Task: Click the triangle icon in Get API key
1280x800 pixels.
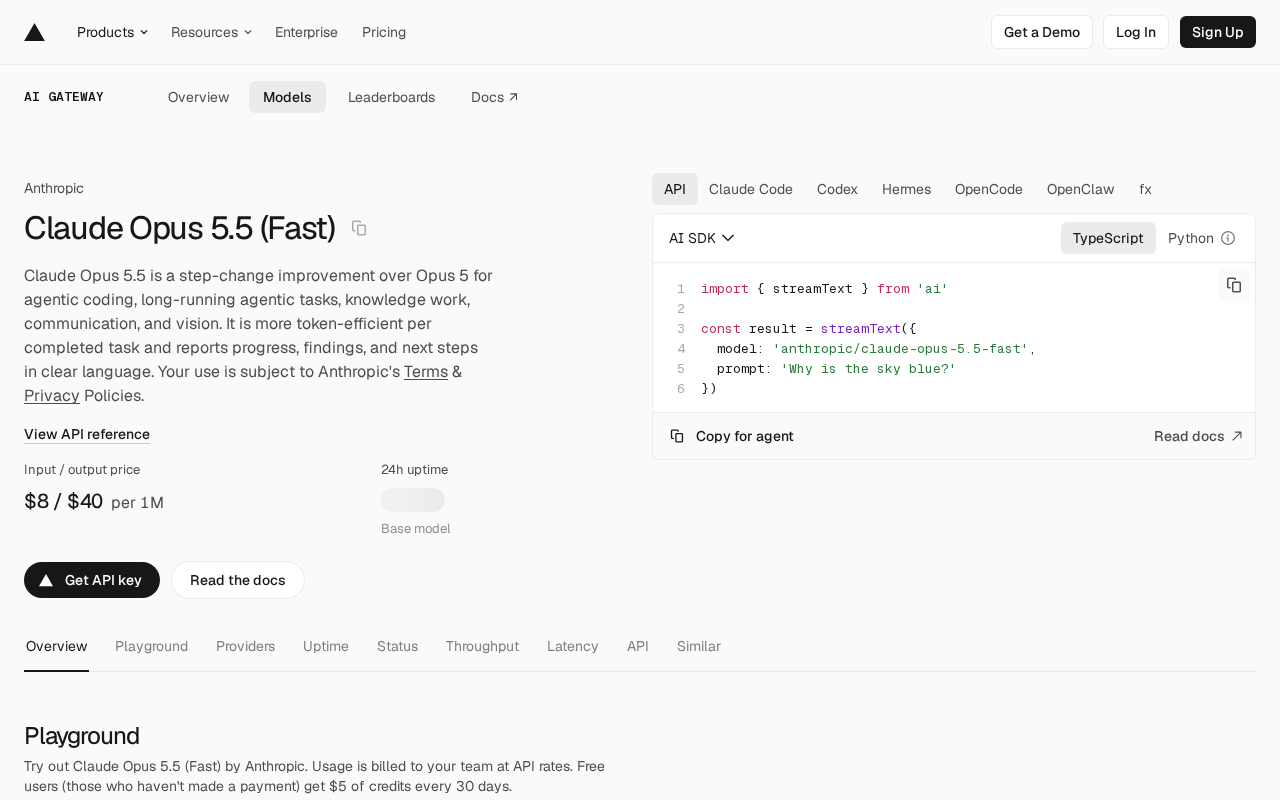Action: coord(46,580)
